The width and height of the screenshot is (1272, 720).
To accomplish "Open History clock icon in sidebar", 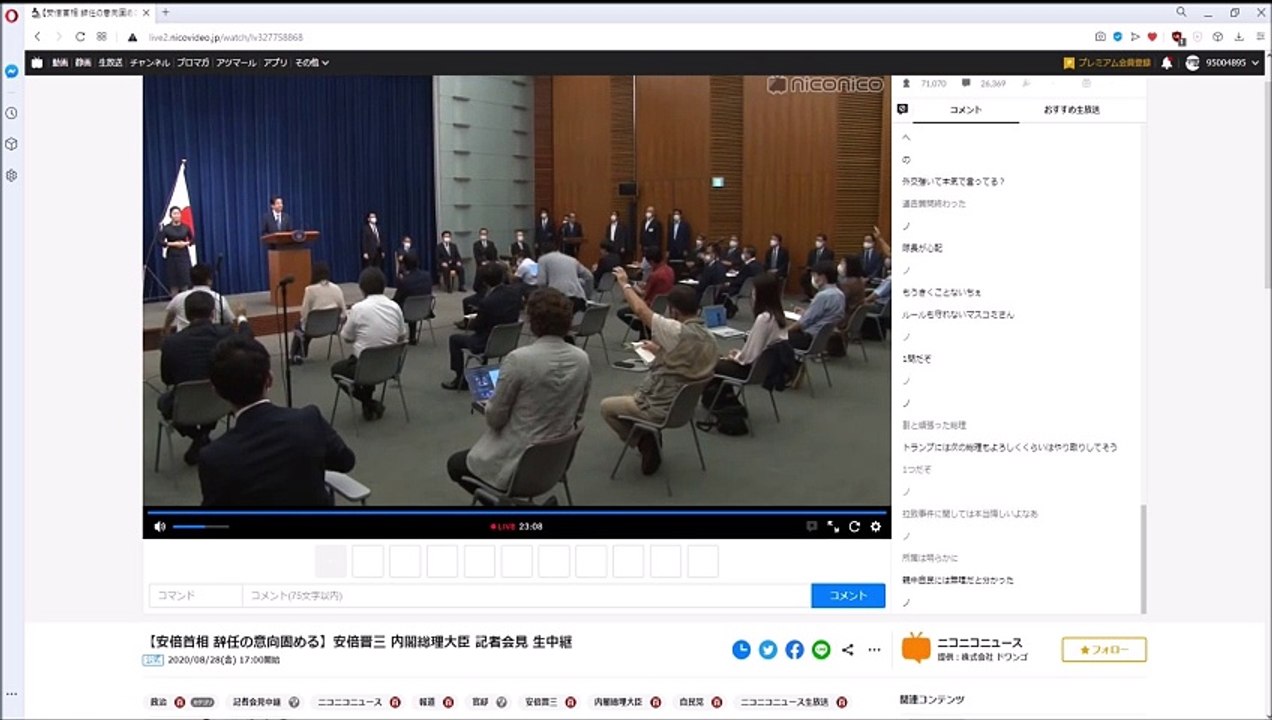I will pos(11,113).
